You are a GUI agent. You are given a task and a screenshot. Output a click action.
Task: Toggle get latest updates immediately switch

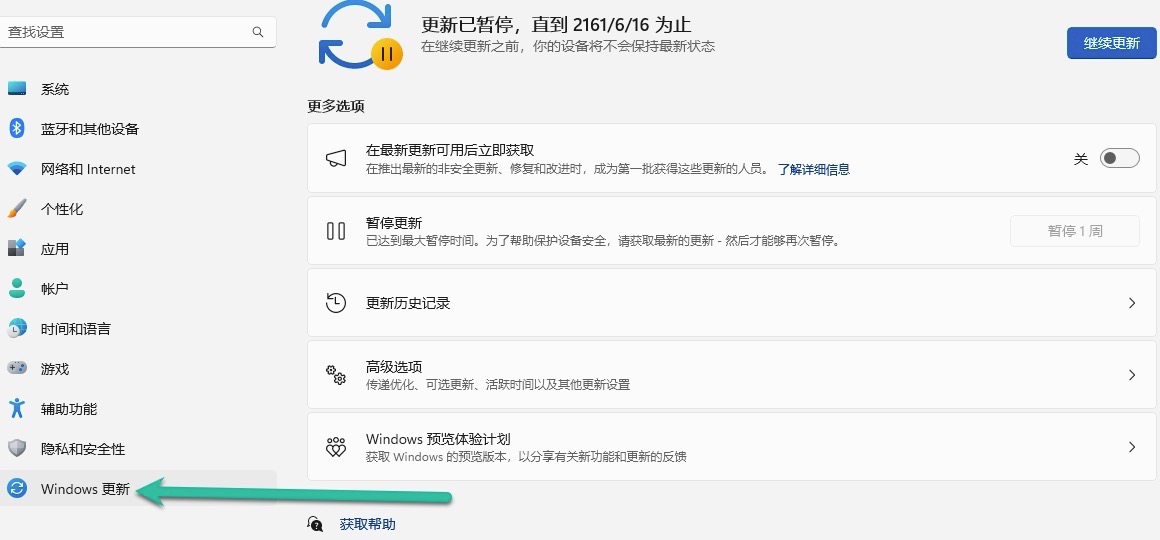click(1119, 158)
